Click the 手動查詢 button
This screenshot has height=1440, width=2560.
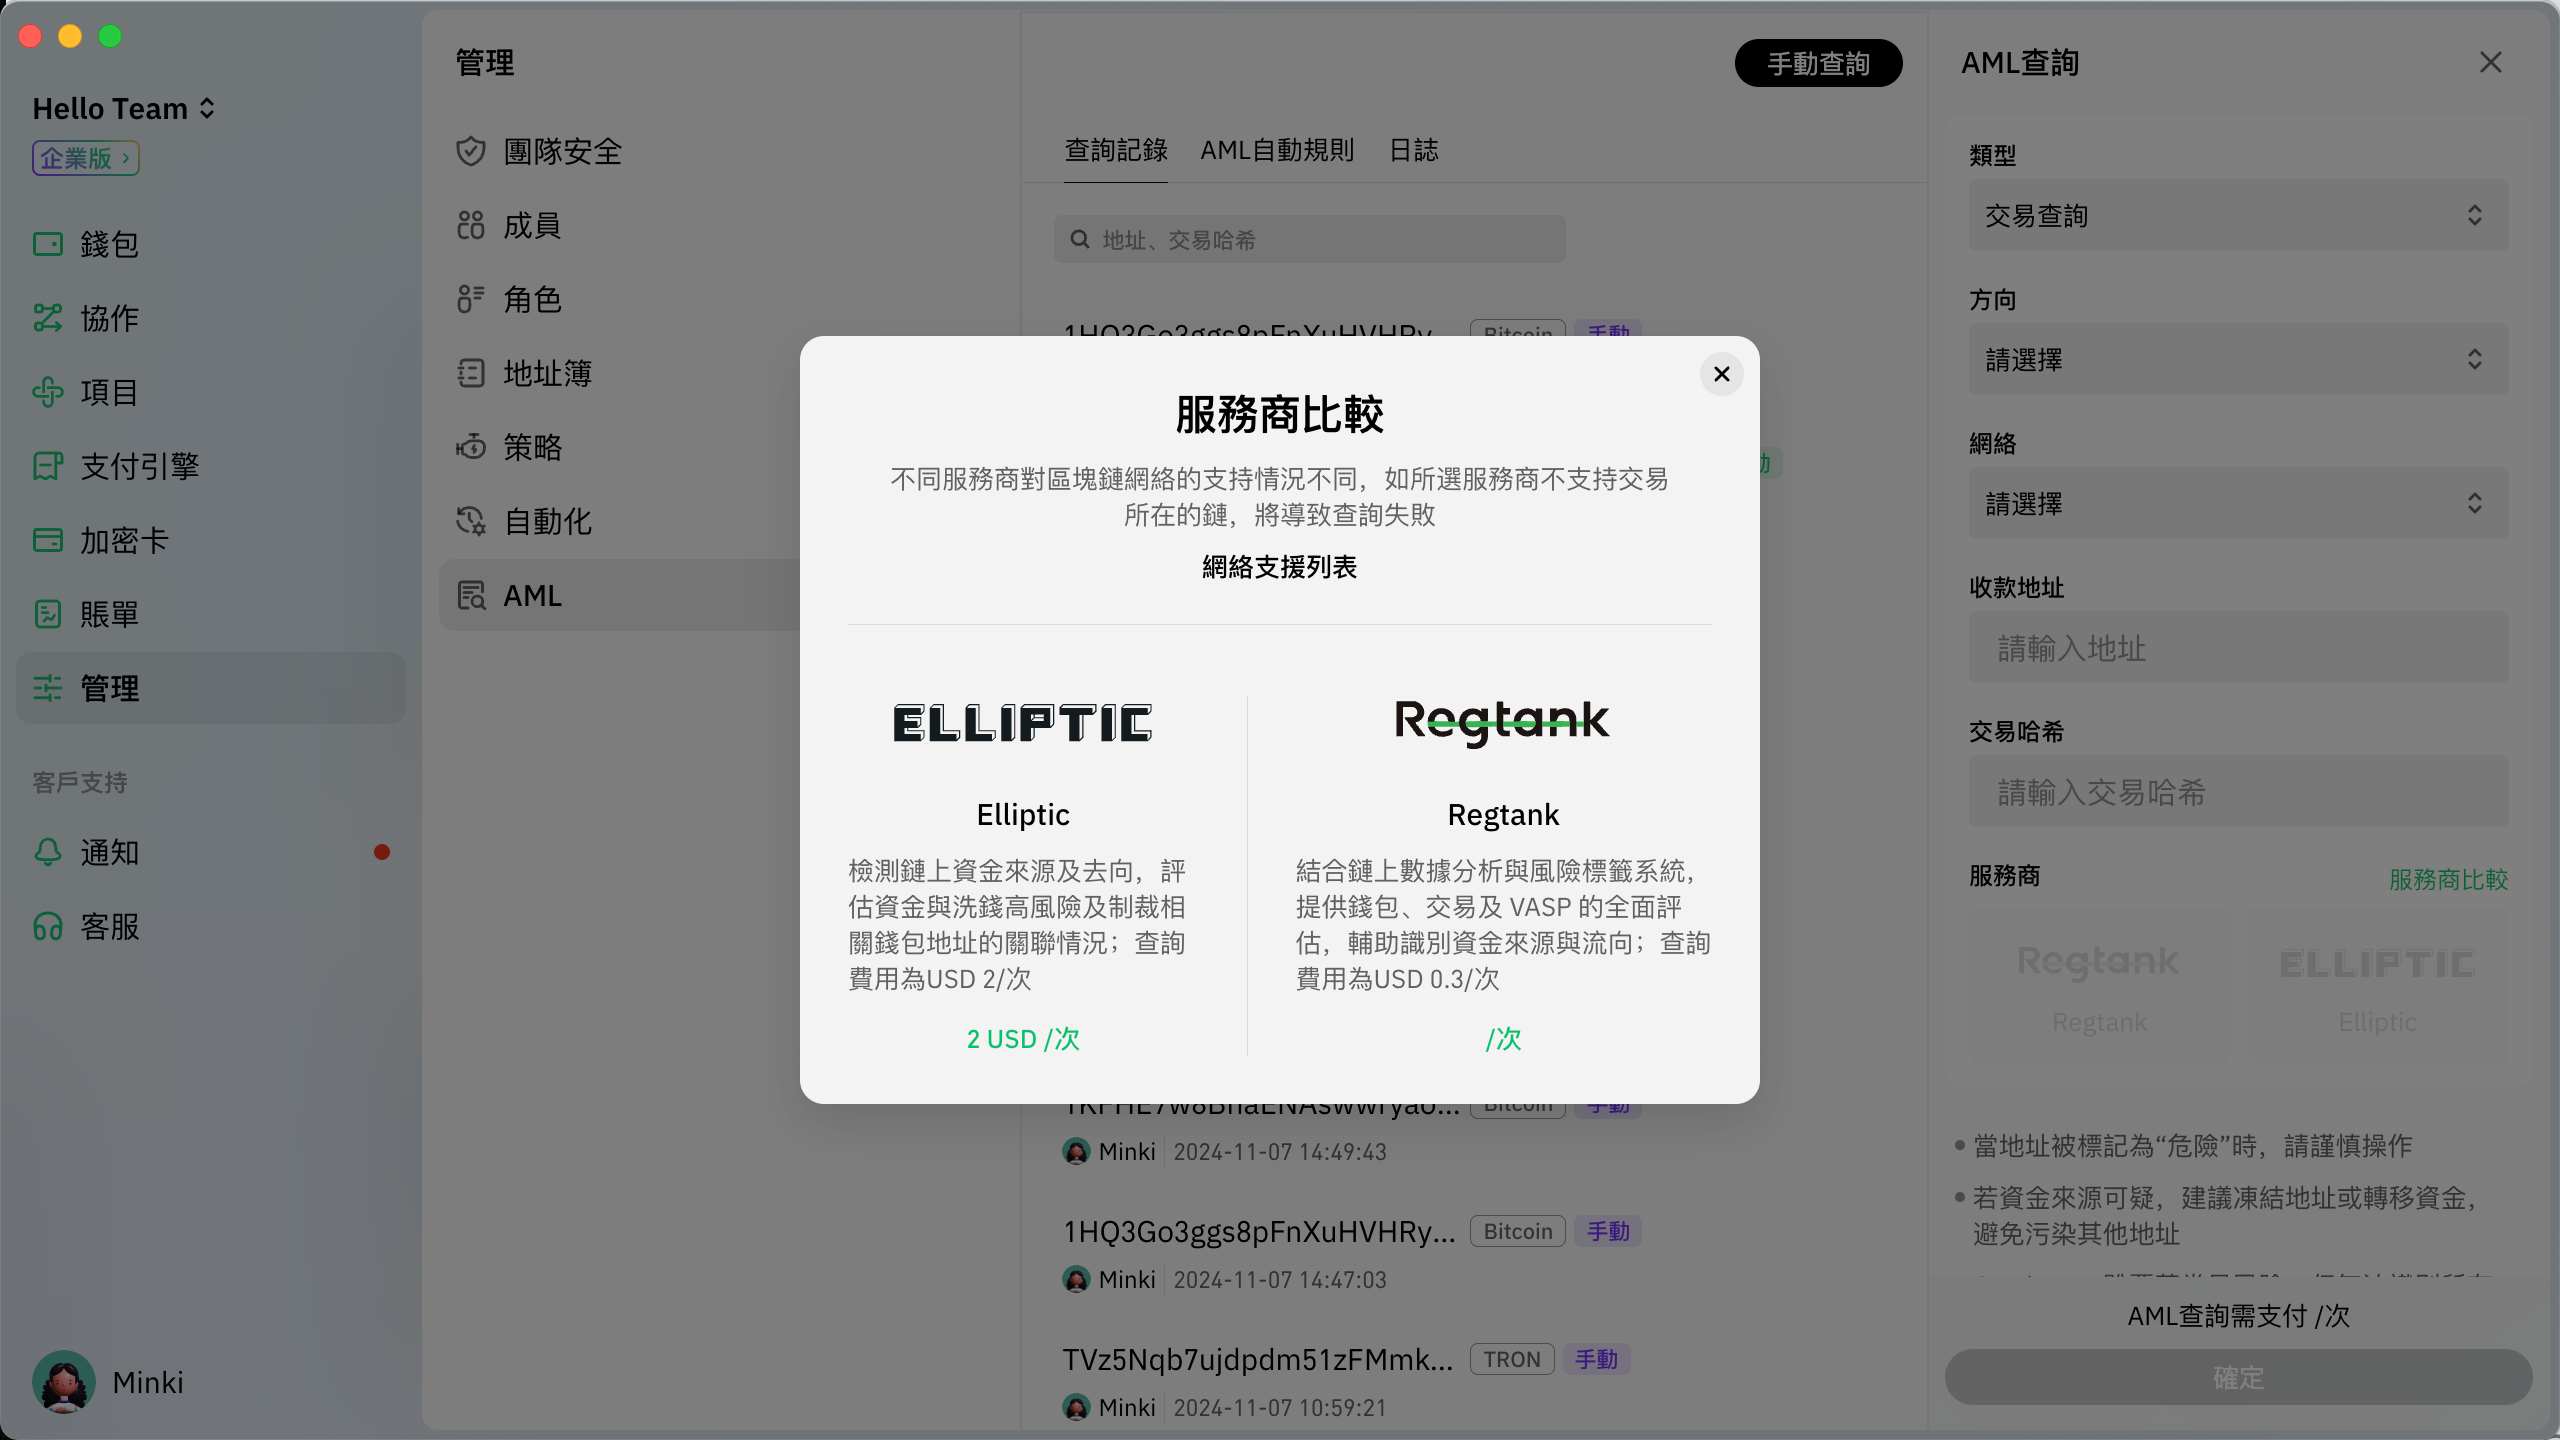[x=1817, y=64]
